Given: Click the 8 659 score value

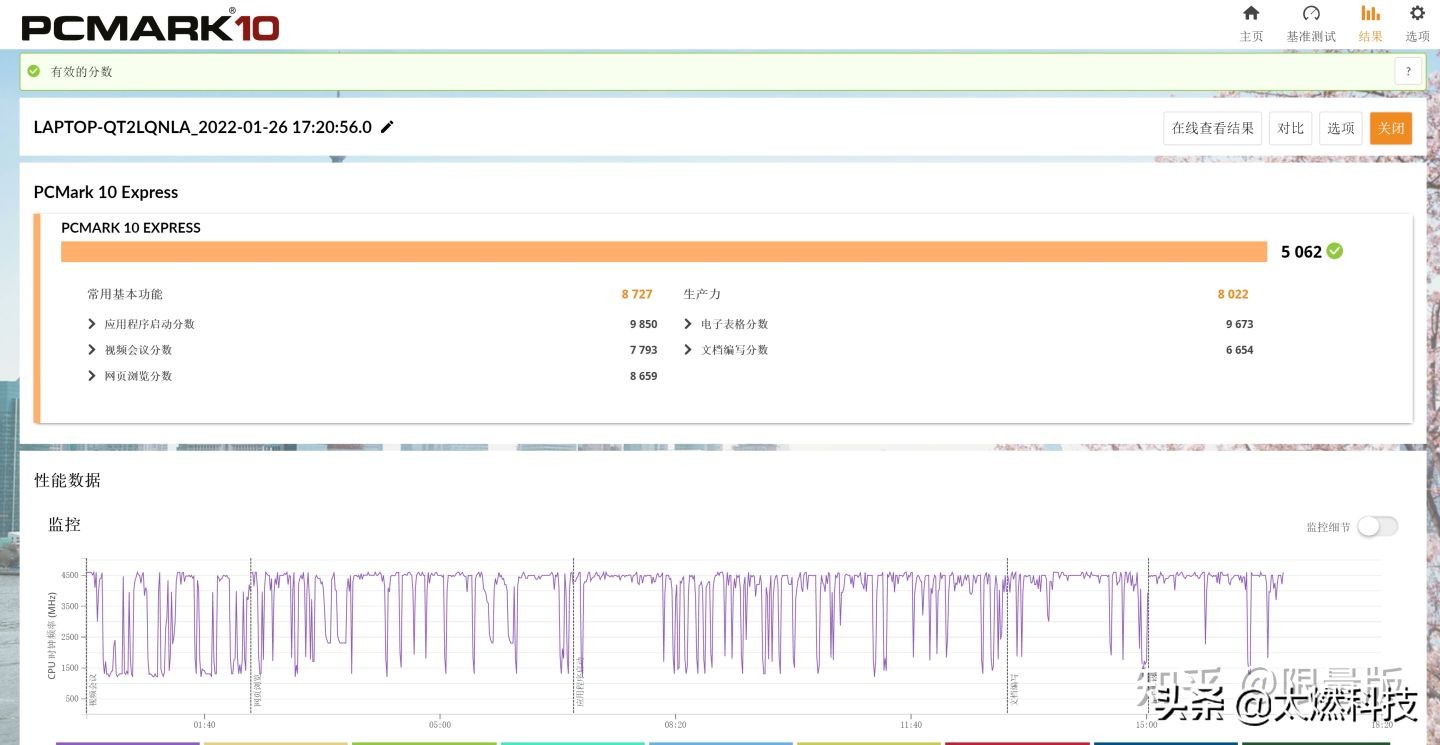Looking at the screenshot, I should tap(643, 376).
